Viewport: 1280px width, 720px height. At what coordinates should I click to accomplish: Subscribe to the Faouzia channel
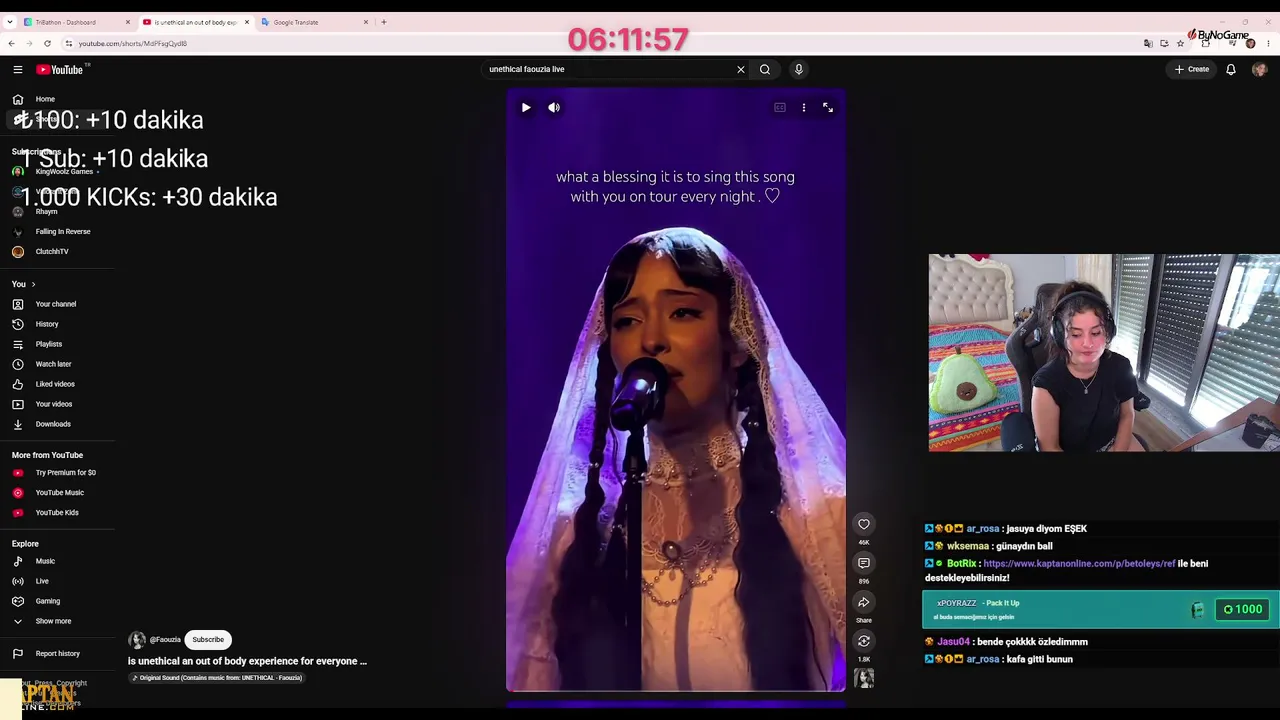(x=208, y=640)
